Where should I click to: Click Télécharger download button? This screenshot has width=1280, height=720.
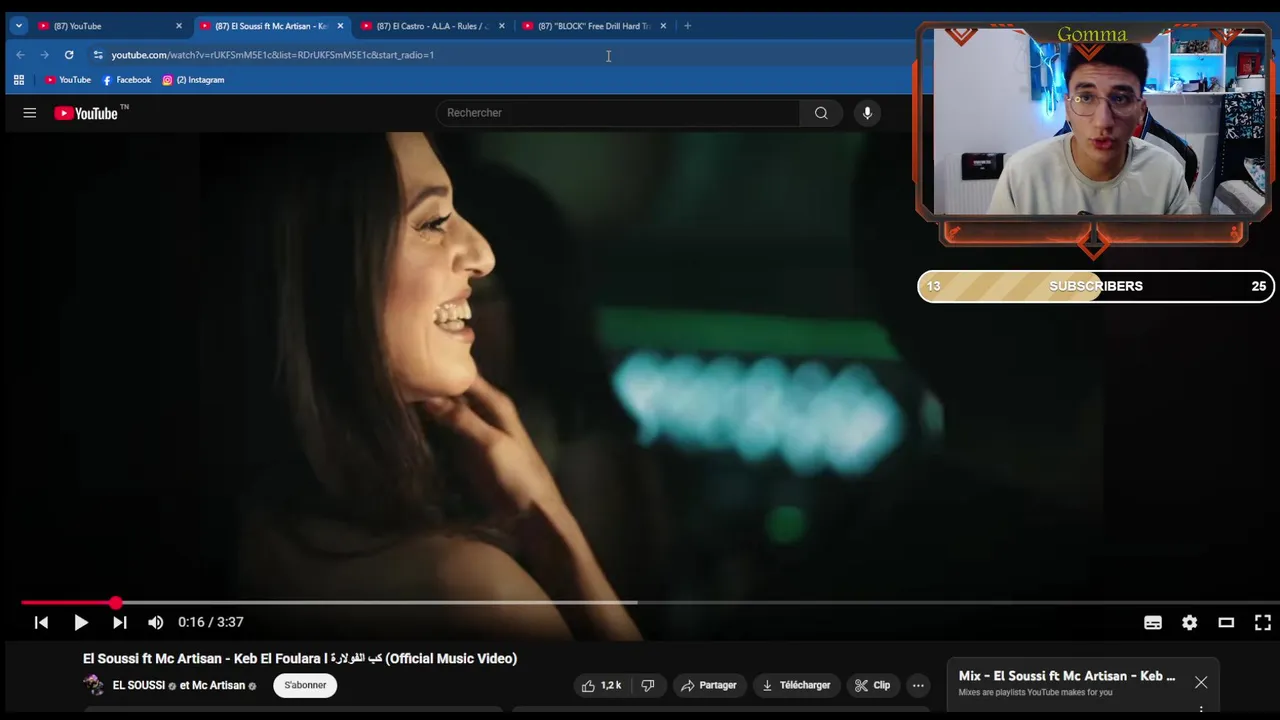(796, 685)
